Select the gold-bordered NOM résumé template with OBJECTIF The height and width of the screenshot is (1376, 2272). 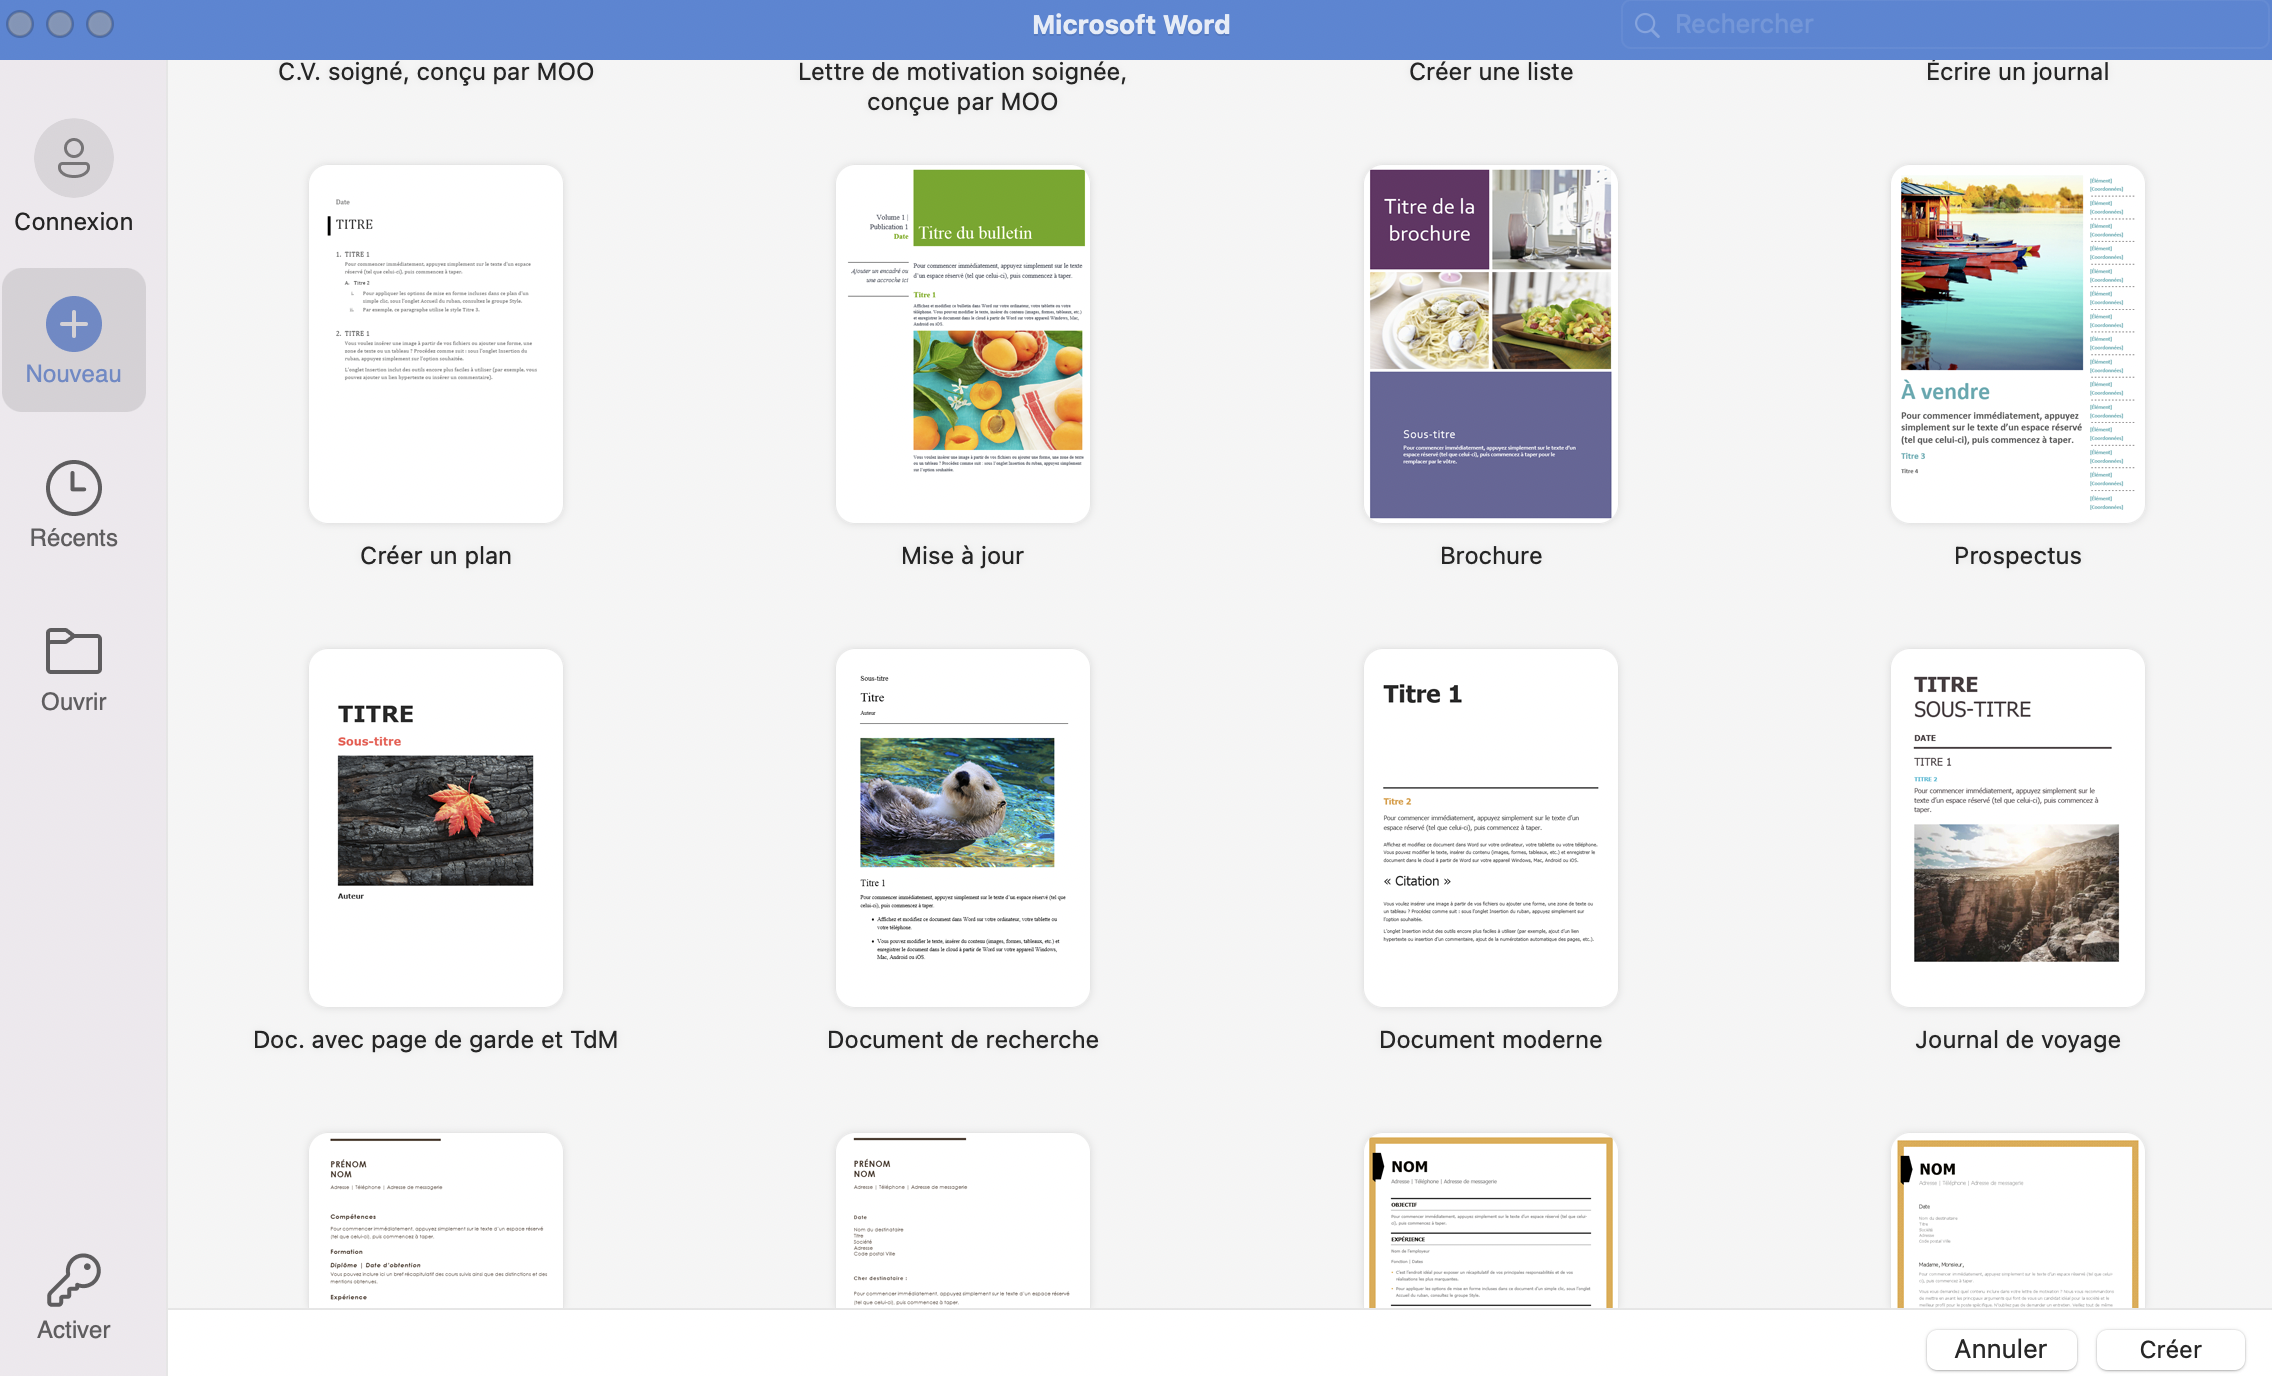tap(1490, 1220)
